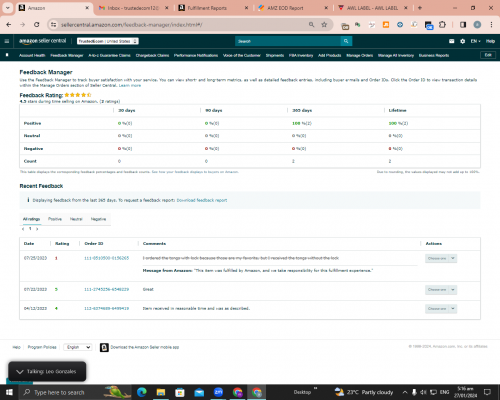Click the Edit button in navigation bar
The height and width of the screenshot is (400, 500).
click(x=488, y=55)
